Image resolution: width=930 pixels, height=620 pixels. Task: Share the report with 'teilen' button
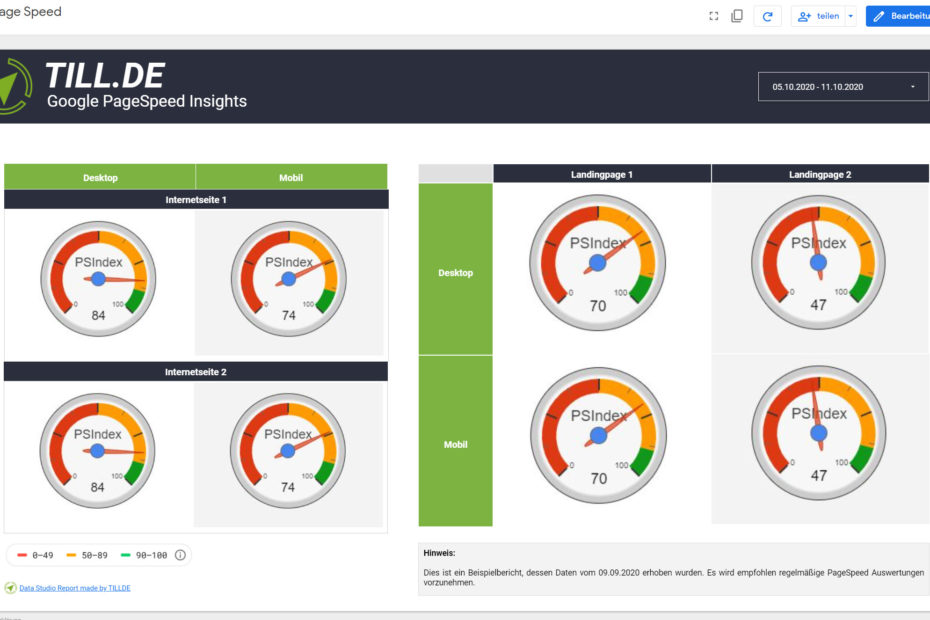[818, 16]
